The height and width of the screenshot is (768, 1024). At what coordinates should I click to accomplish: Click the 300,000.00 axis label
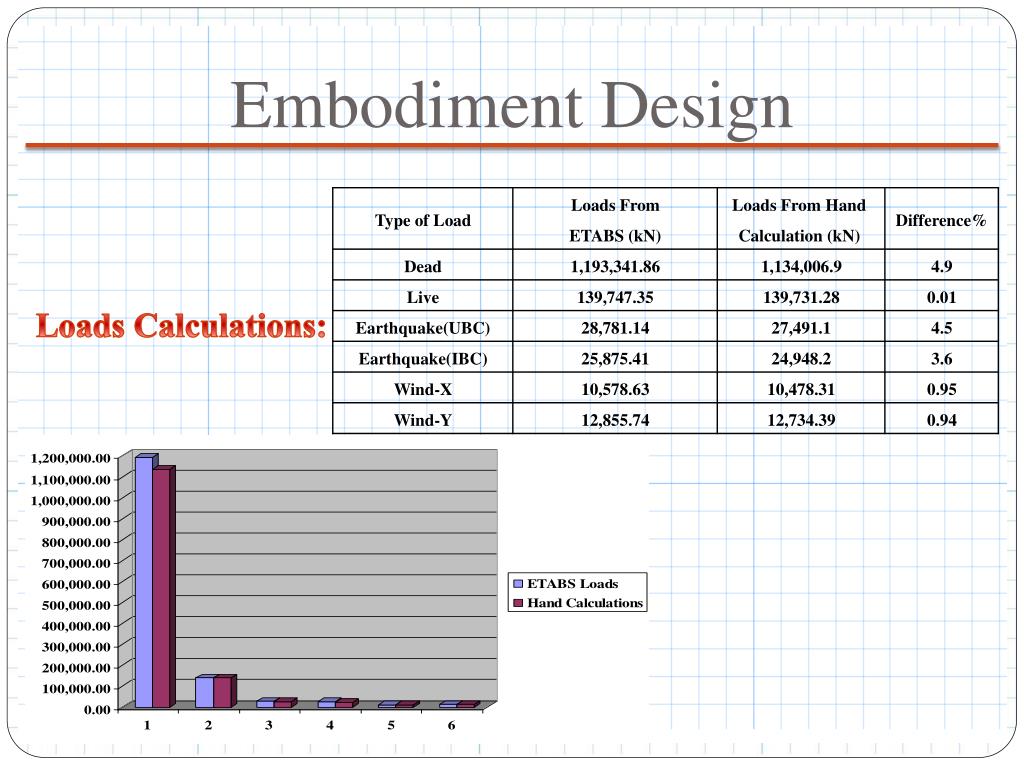click(x=76, y=647)
